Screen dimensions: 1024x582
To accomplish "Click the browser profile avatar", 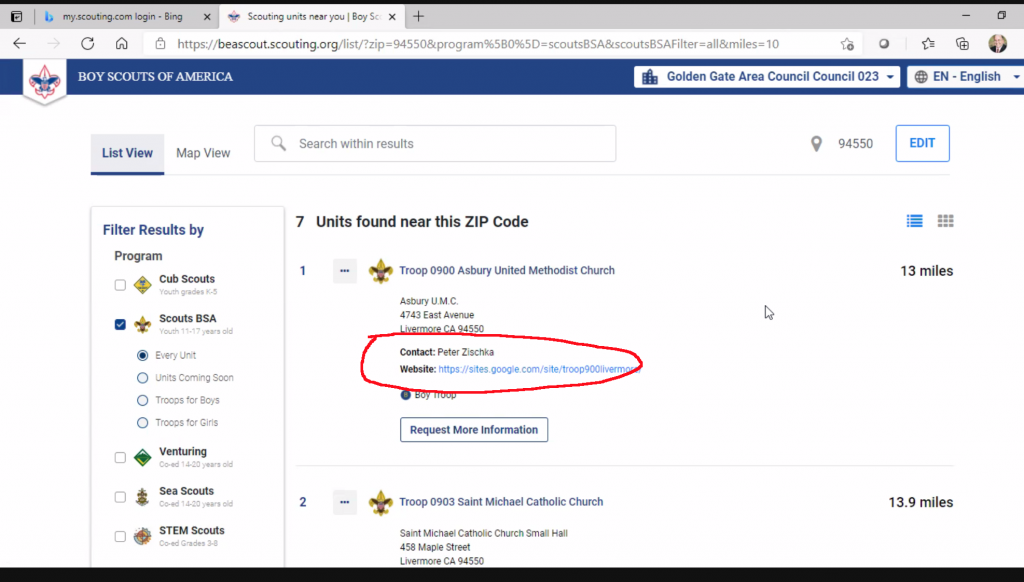I will pos(997,44).
